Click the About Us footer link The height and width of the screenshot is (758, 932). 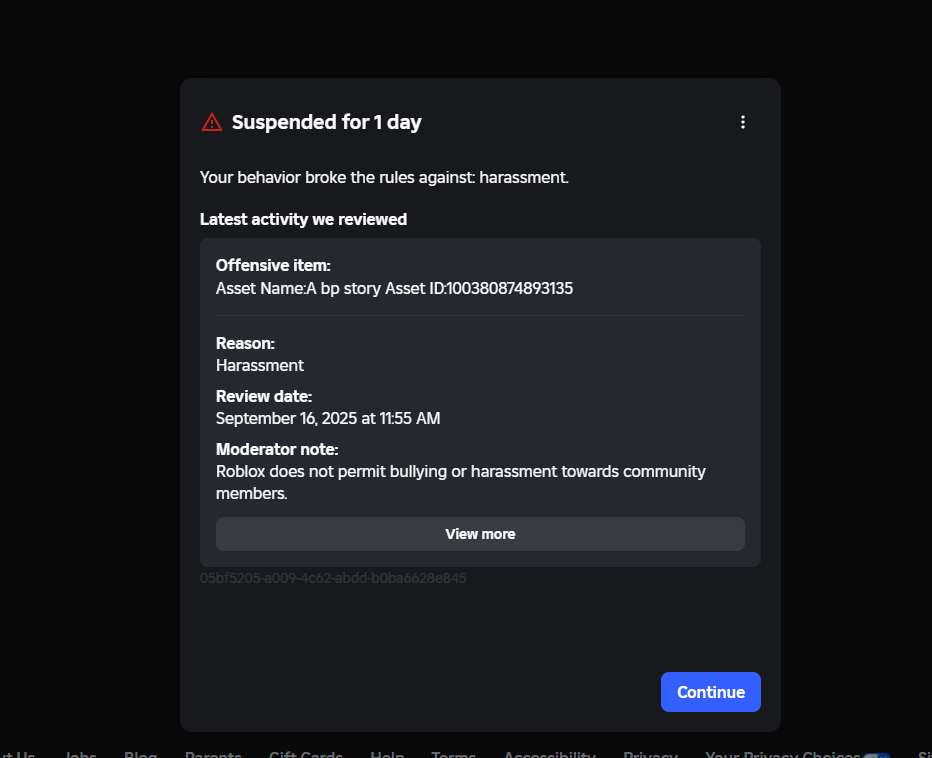click(17, 754)
